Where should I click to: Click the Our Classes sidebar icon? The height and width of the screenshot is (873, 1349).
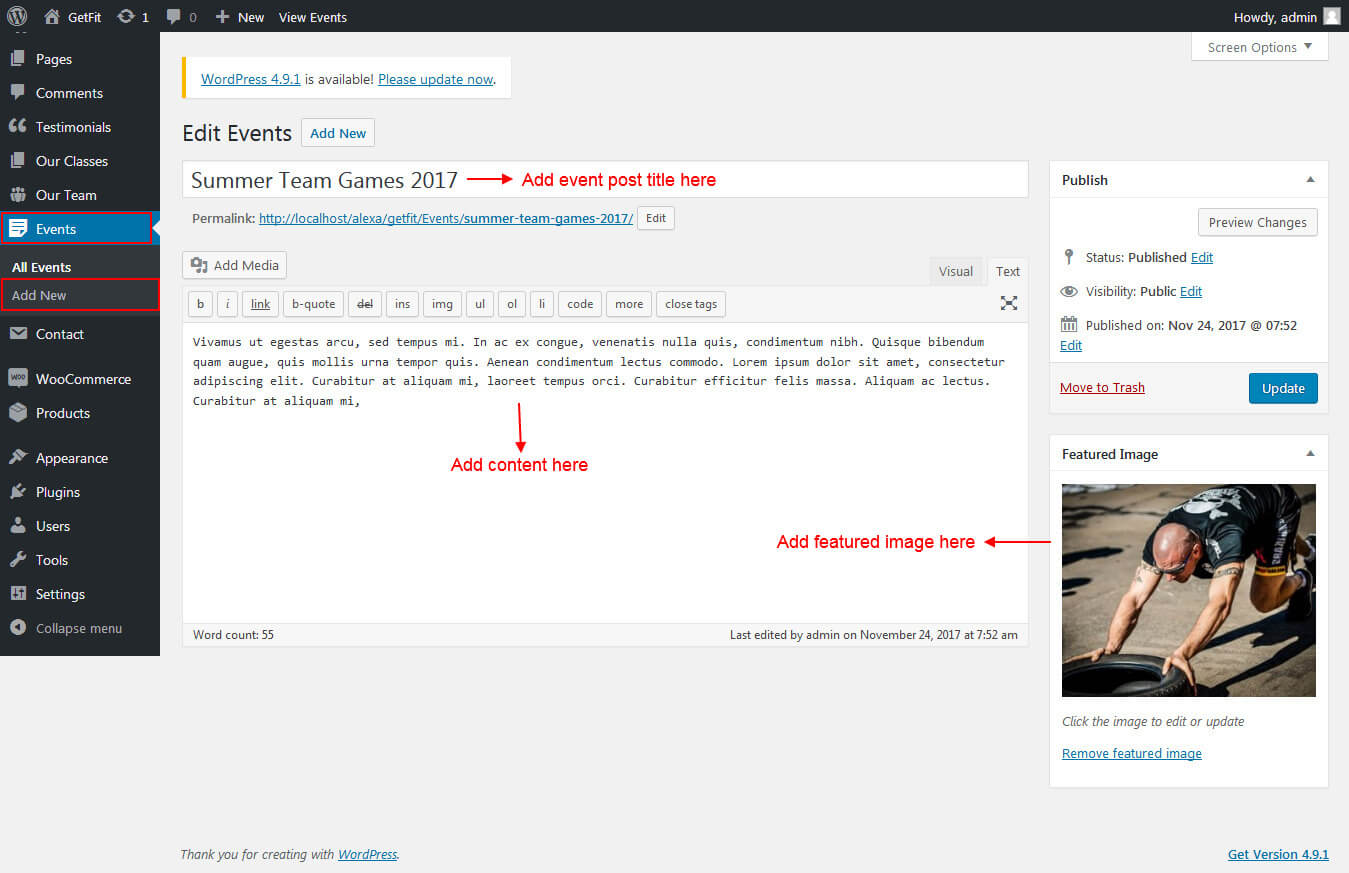tap(17, 161)
